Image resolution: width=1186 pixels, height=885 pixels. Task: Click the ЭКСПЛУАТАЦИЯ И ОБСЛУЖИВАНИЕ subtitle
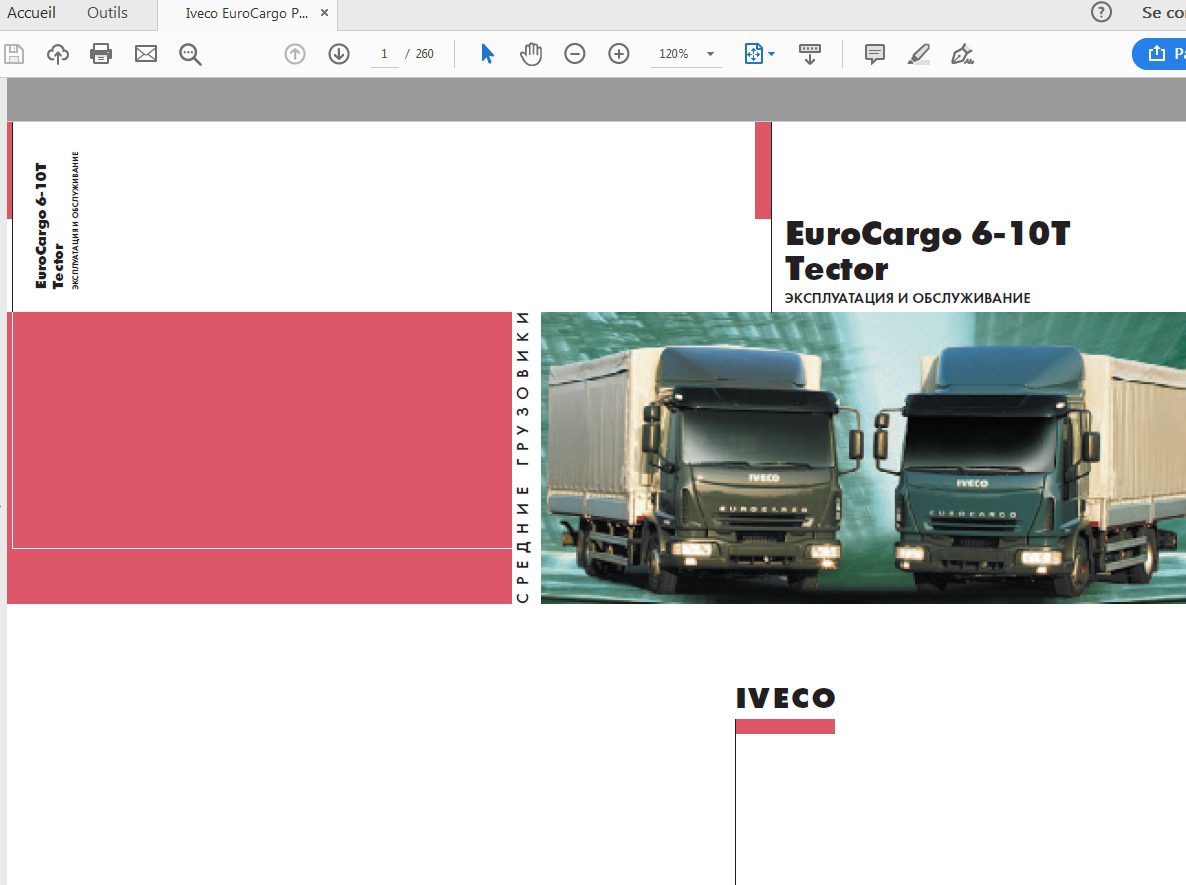907,298
